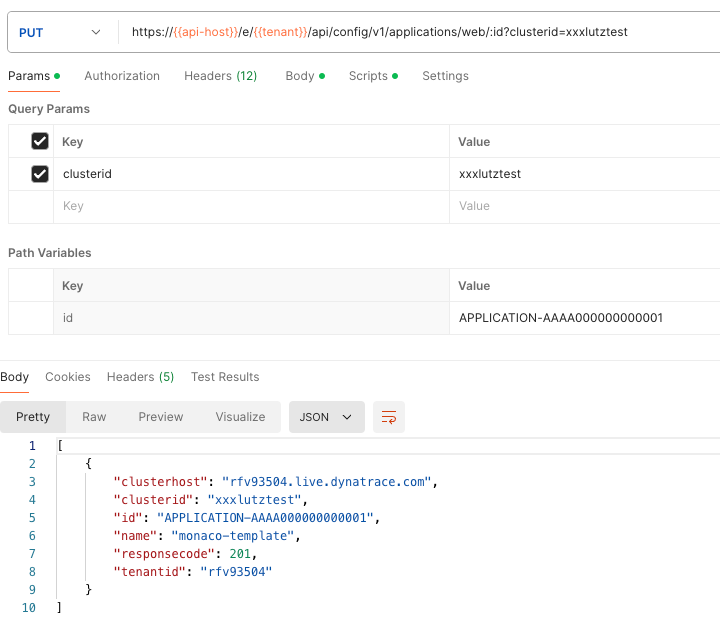Toggle the select-all query params checkbox
Viewport: 720px width, 626px height.
pyautogui.click(x=40, y=141)
